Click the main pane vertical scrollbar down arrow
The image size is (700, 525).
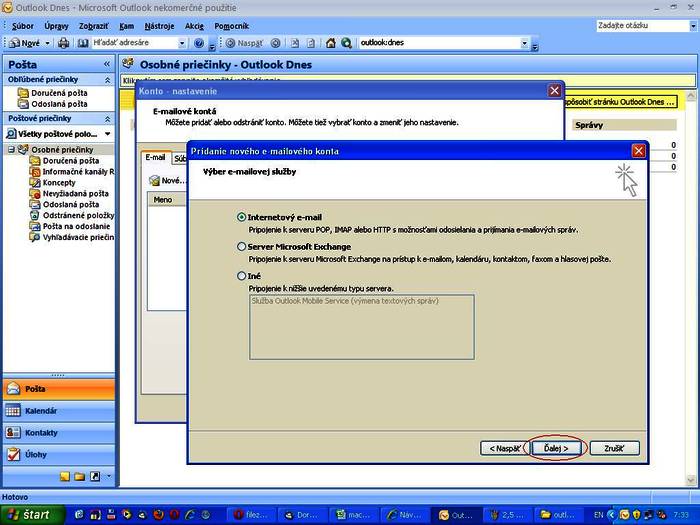coord(691,480)
